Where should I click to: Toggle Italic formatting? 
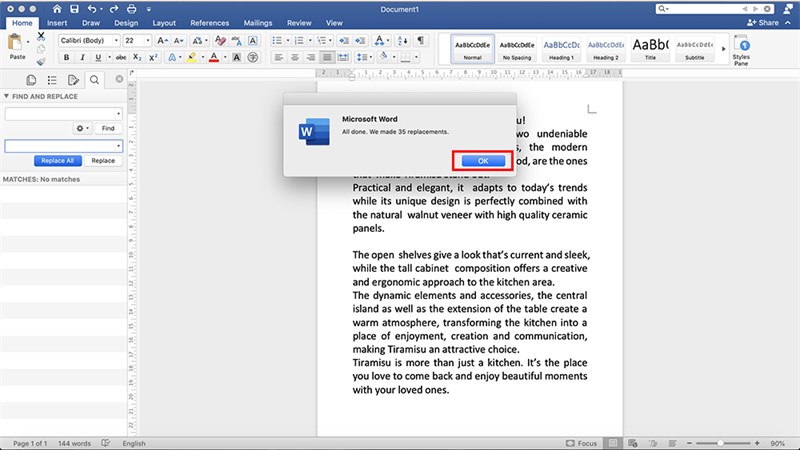[82, 58]
